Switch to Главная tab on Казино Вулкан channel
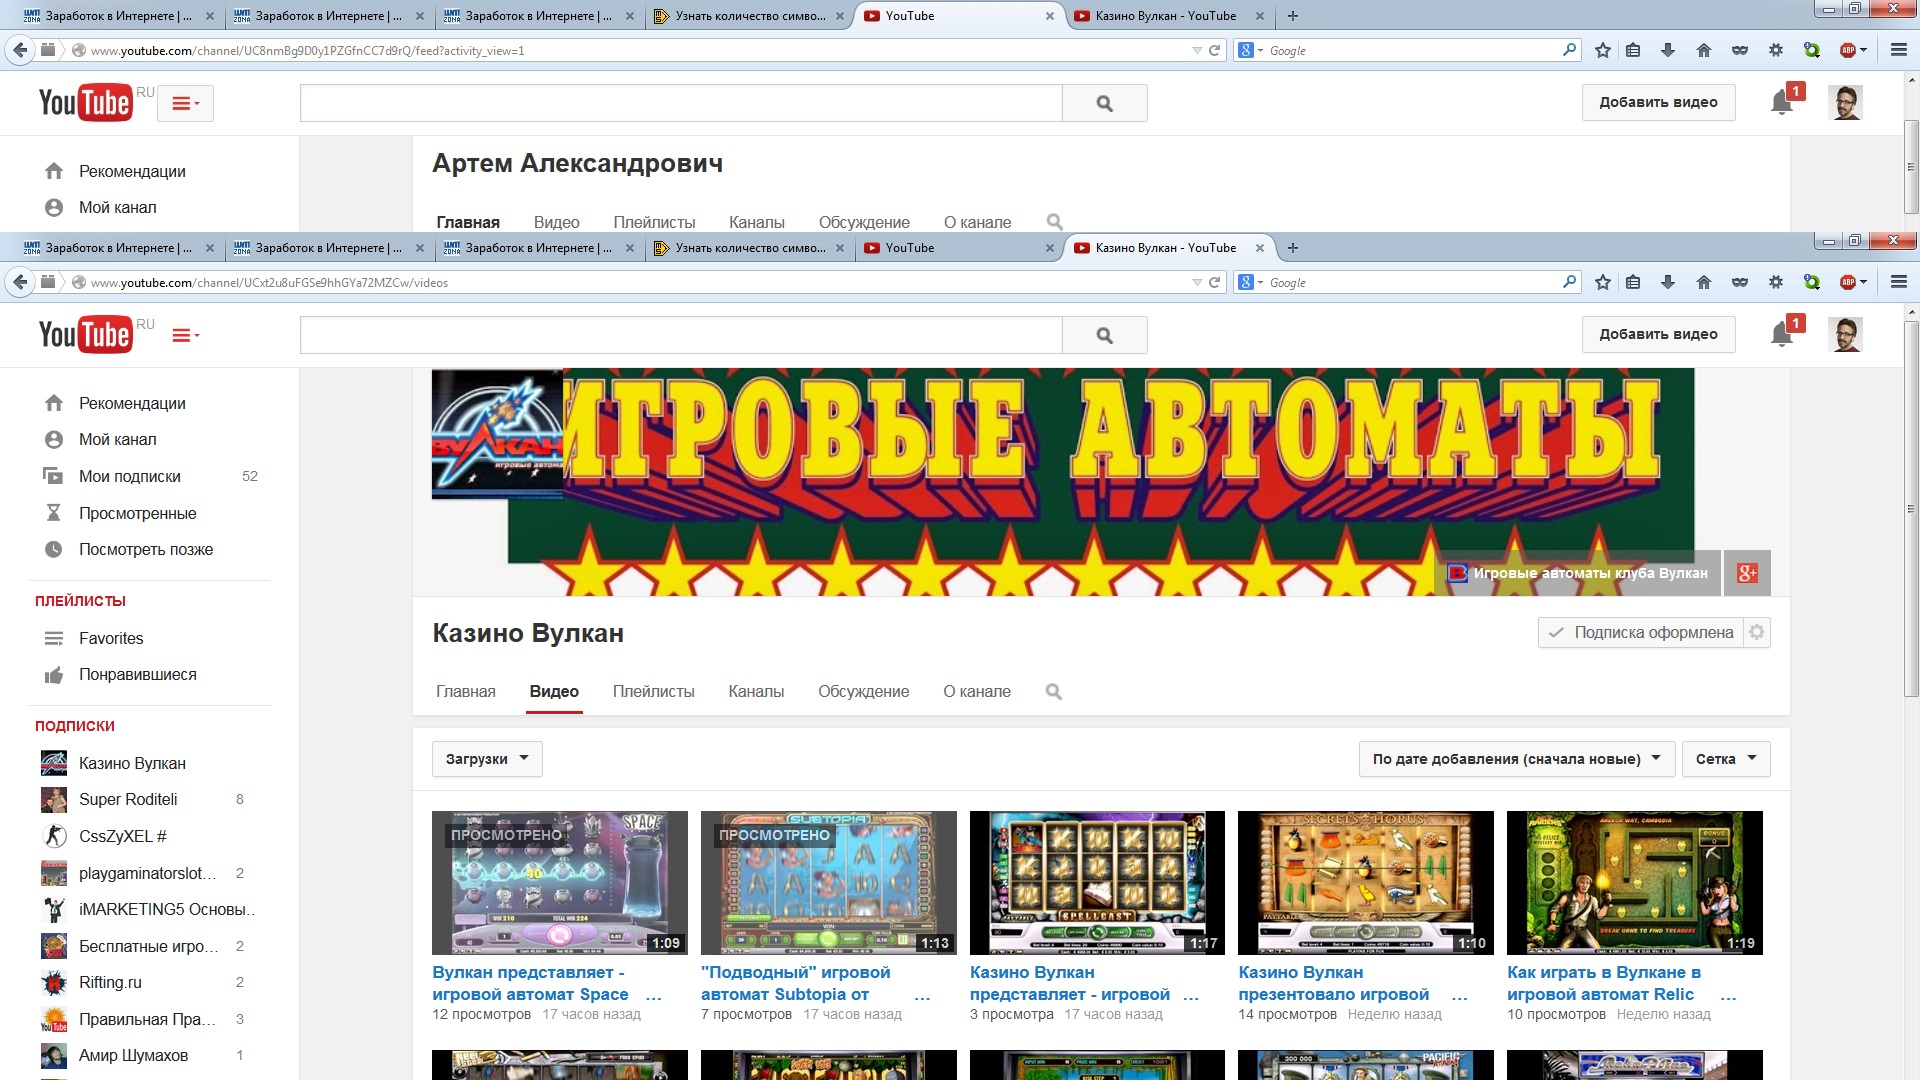Image resolution: width=1920 pixels, height=1080 pixels. pyautogui.click(x=466, y=691)
